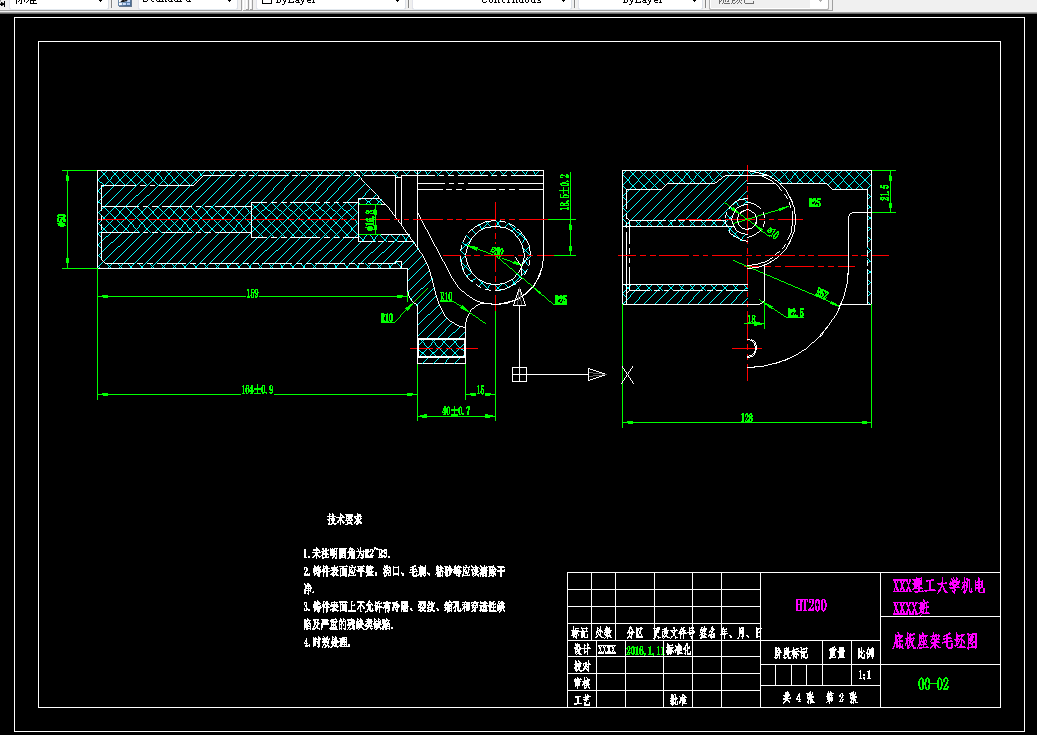Click the 标准化 title block cell
The width and height of the screenshot is (1037, 735).
(x=679, y=650)
